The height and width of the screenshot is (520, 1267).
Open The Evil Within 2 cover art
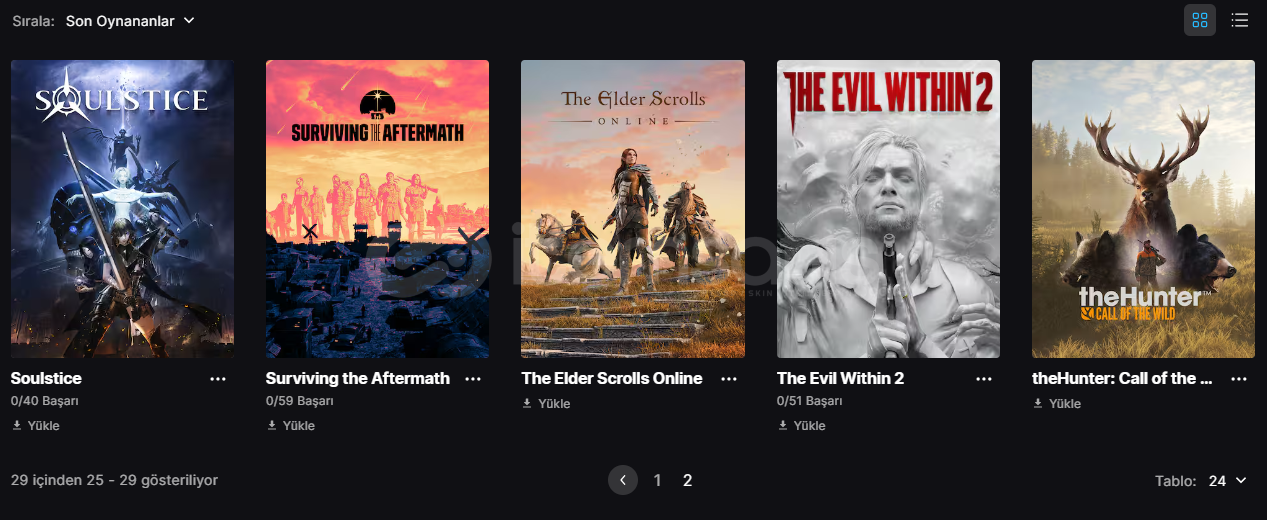[x=888, y=209]
